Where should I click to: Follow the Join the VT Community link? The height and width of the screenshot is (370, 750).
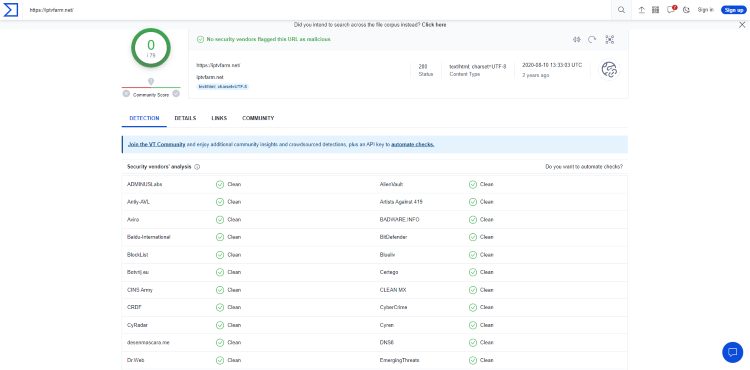156,144
